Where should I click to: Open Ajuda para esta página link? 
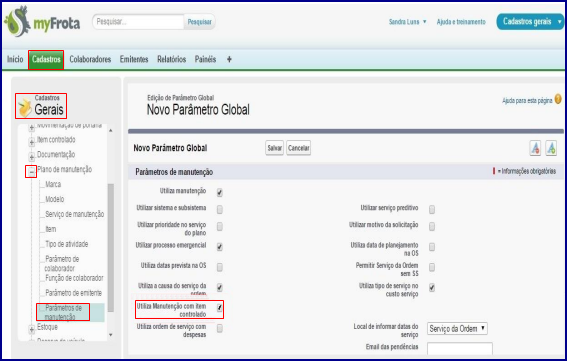pyautogui.click(x=527, y=101)
